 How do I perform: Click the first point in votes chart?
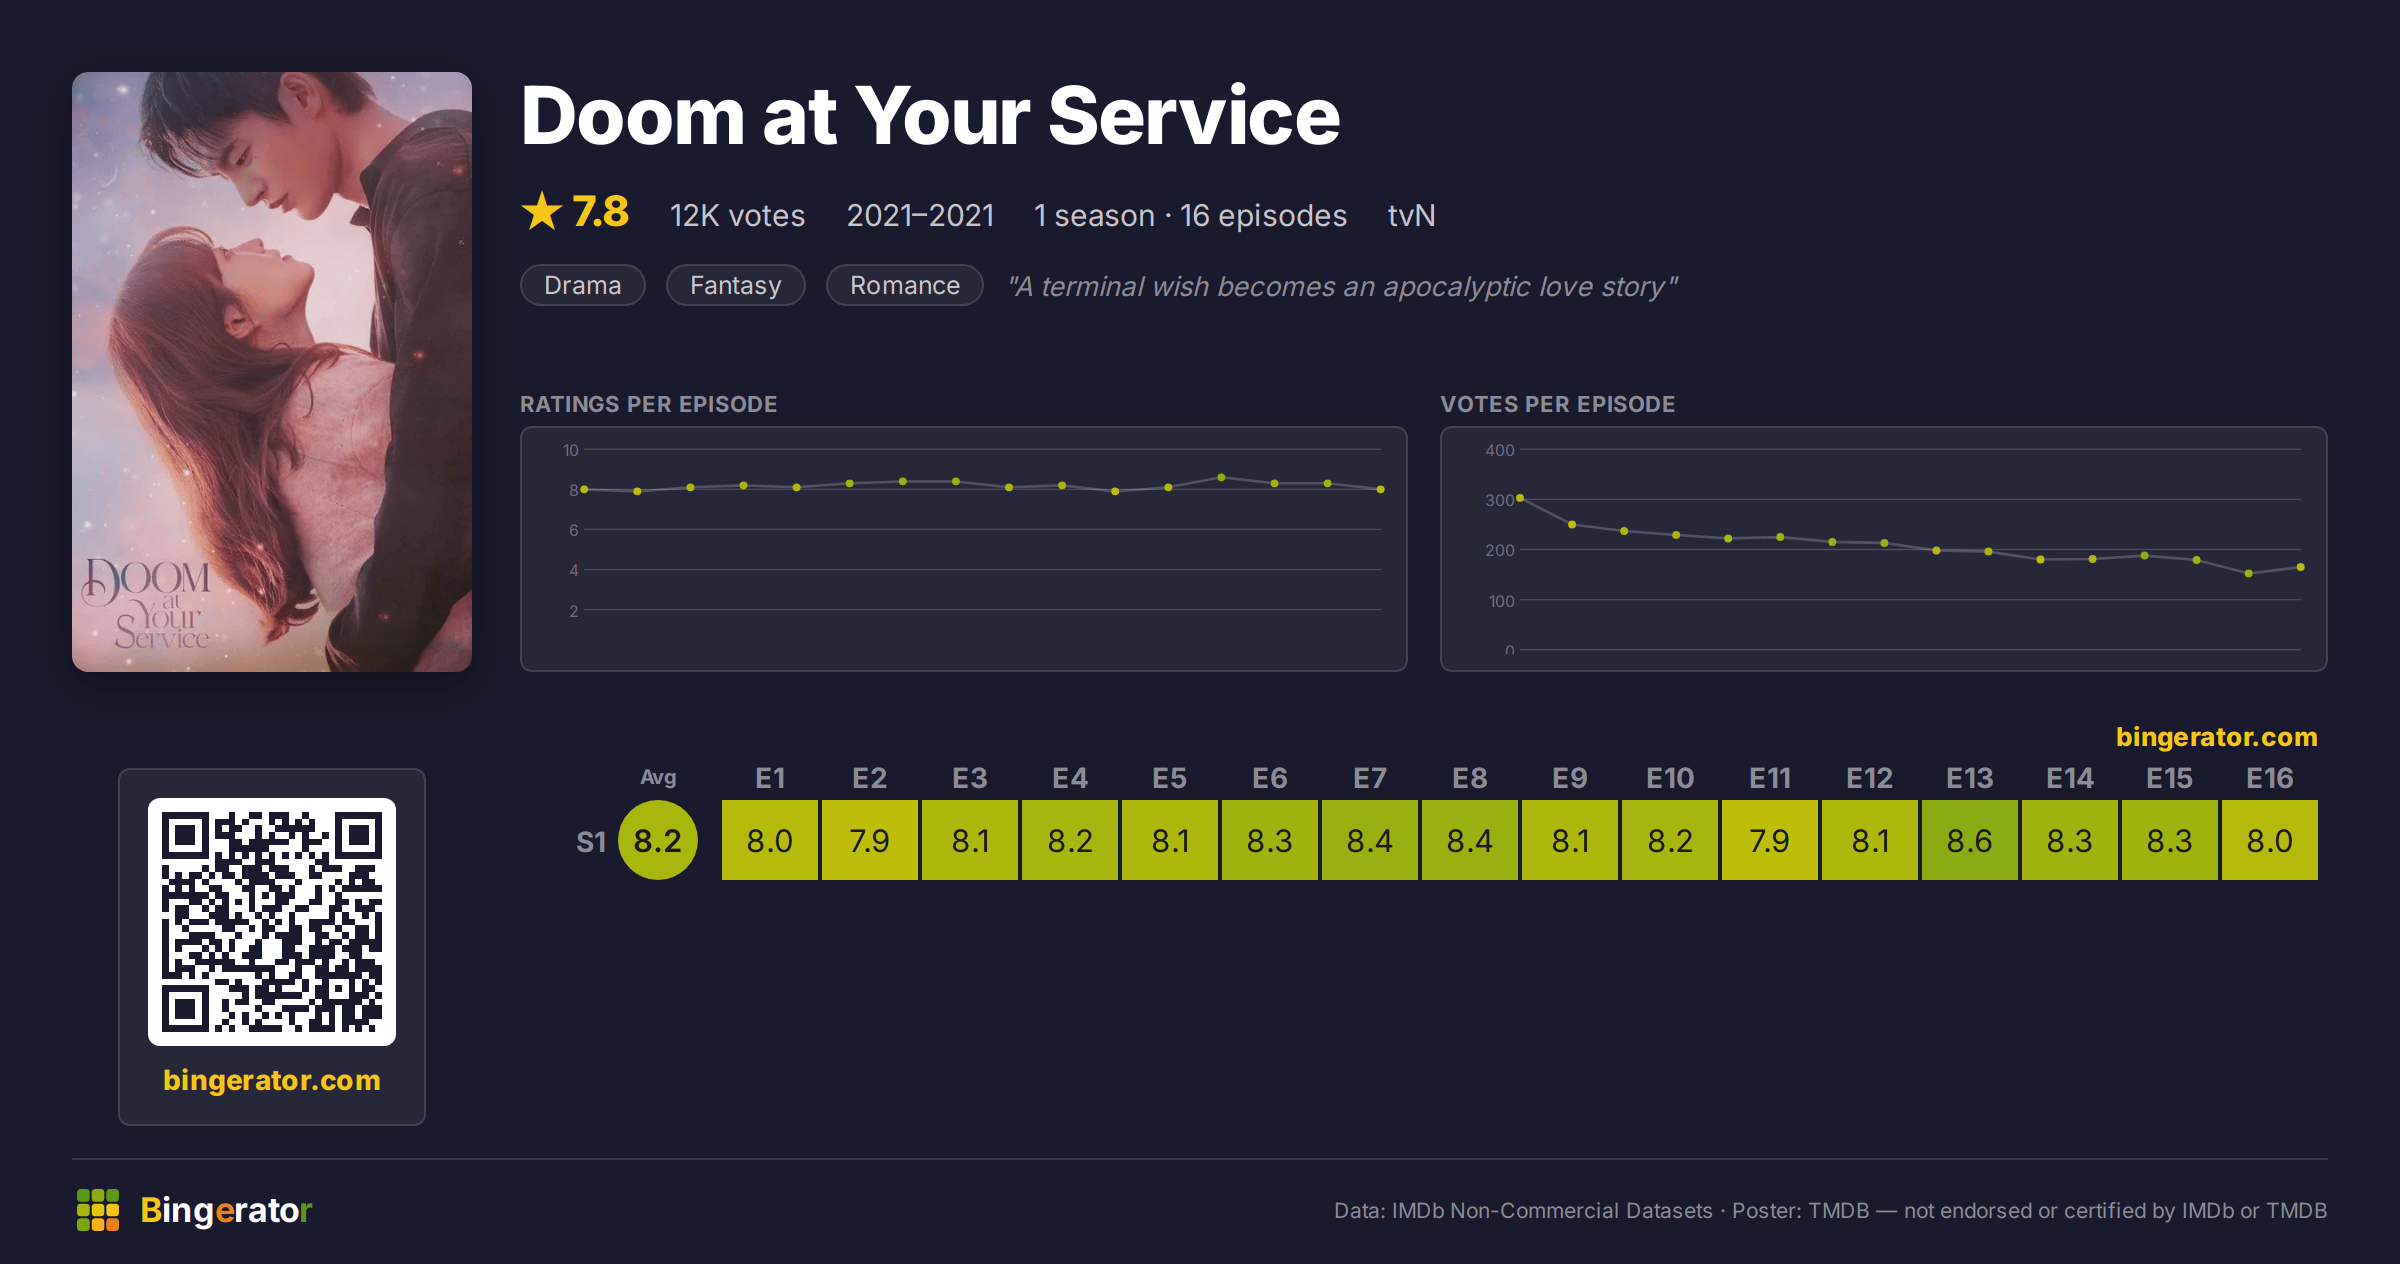[x=1520, y=498]
